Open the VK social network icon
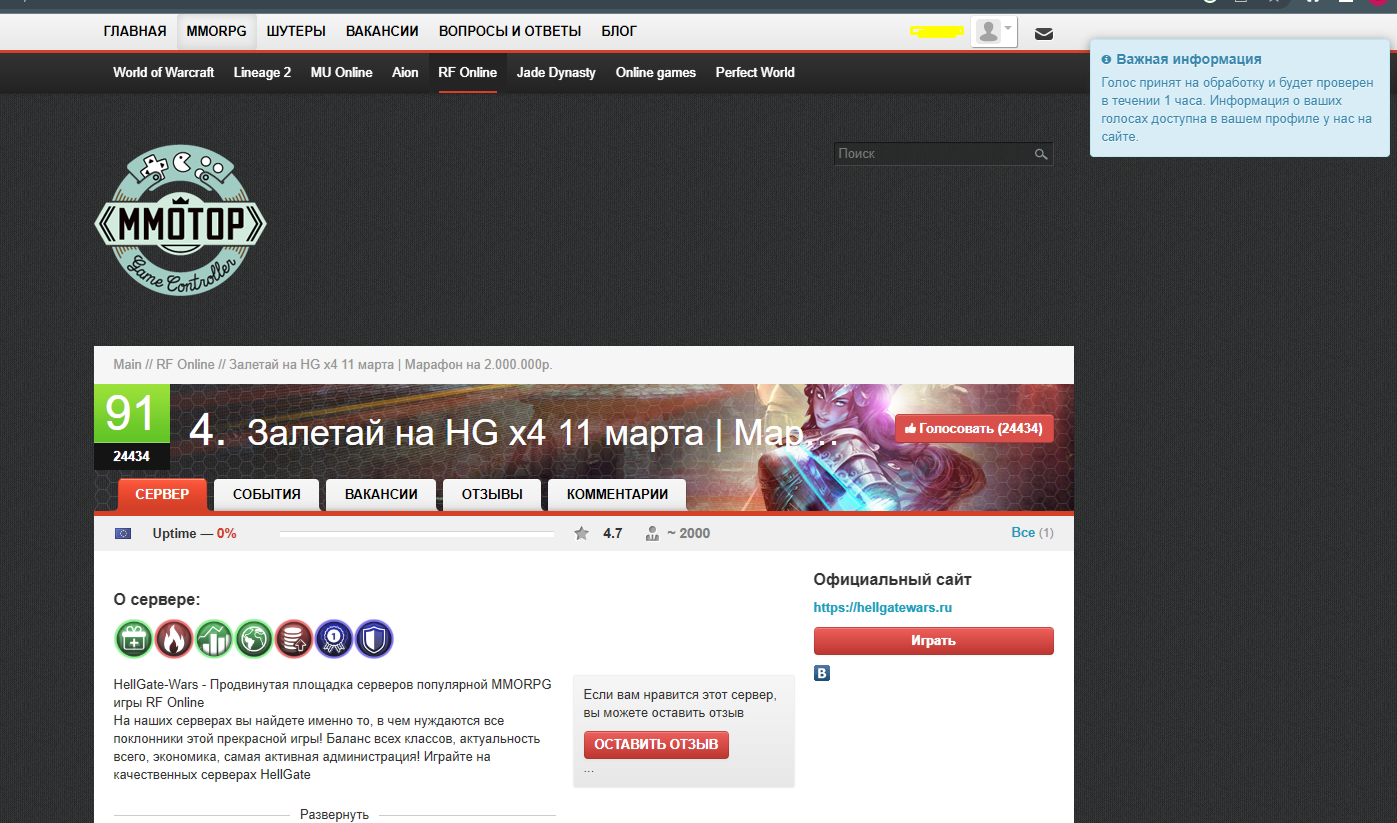 point(822,673)
